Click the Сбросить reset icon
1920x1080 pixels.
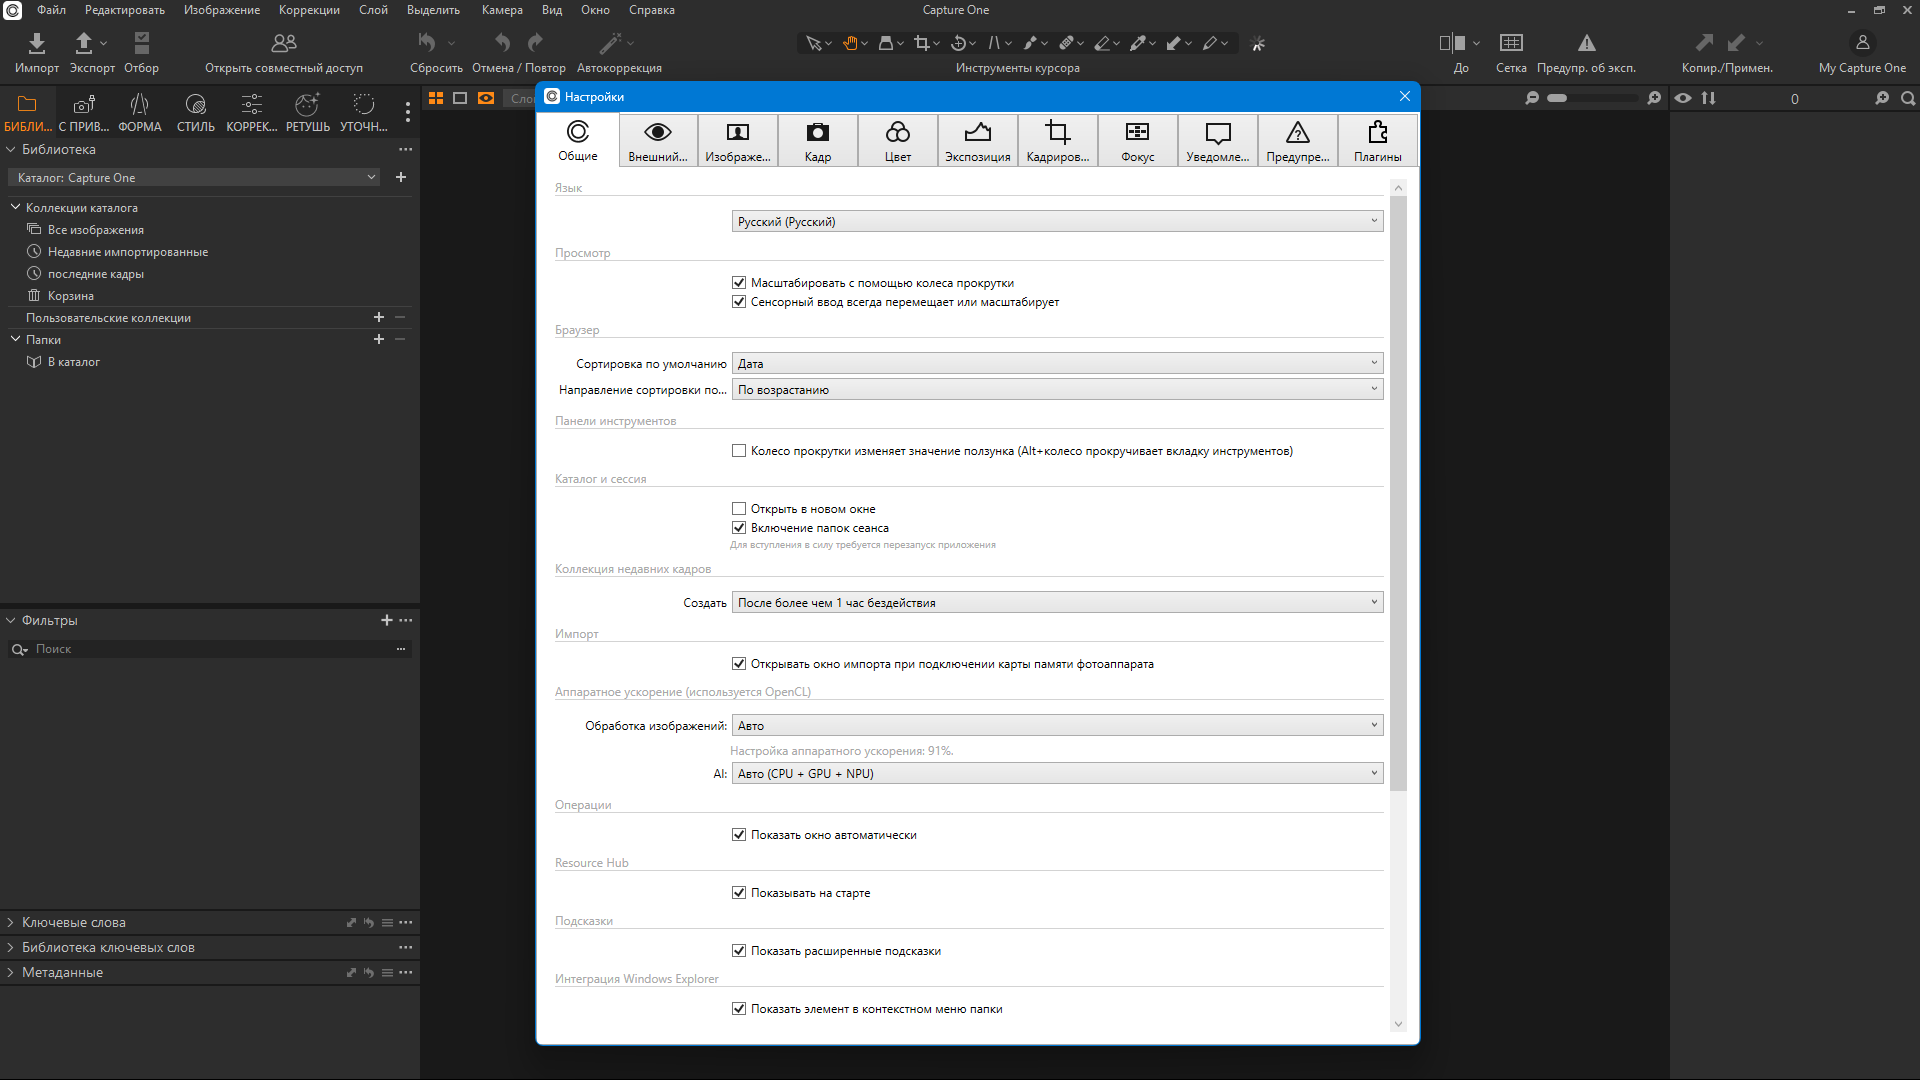[x=427, y=43]
